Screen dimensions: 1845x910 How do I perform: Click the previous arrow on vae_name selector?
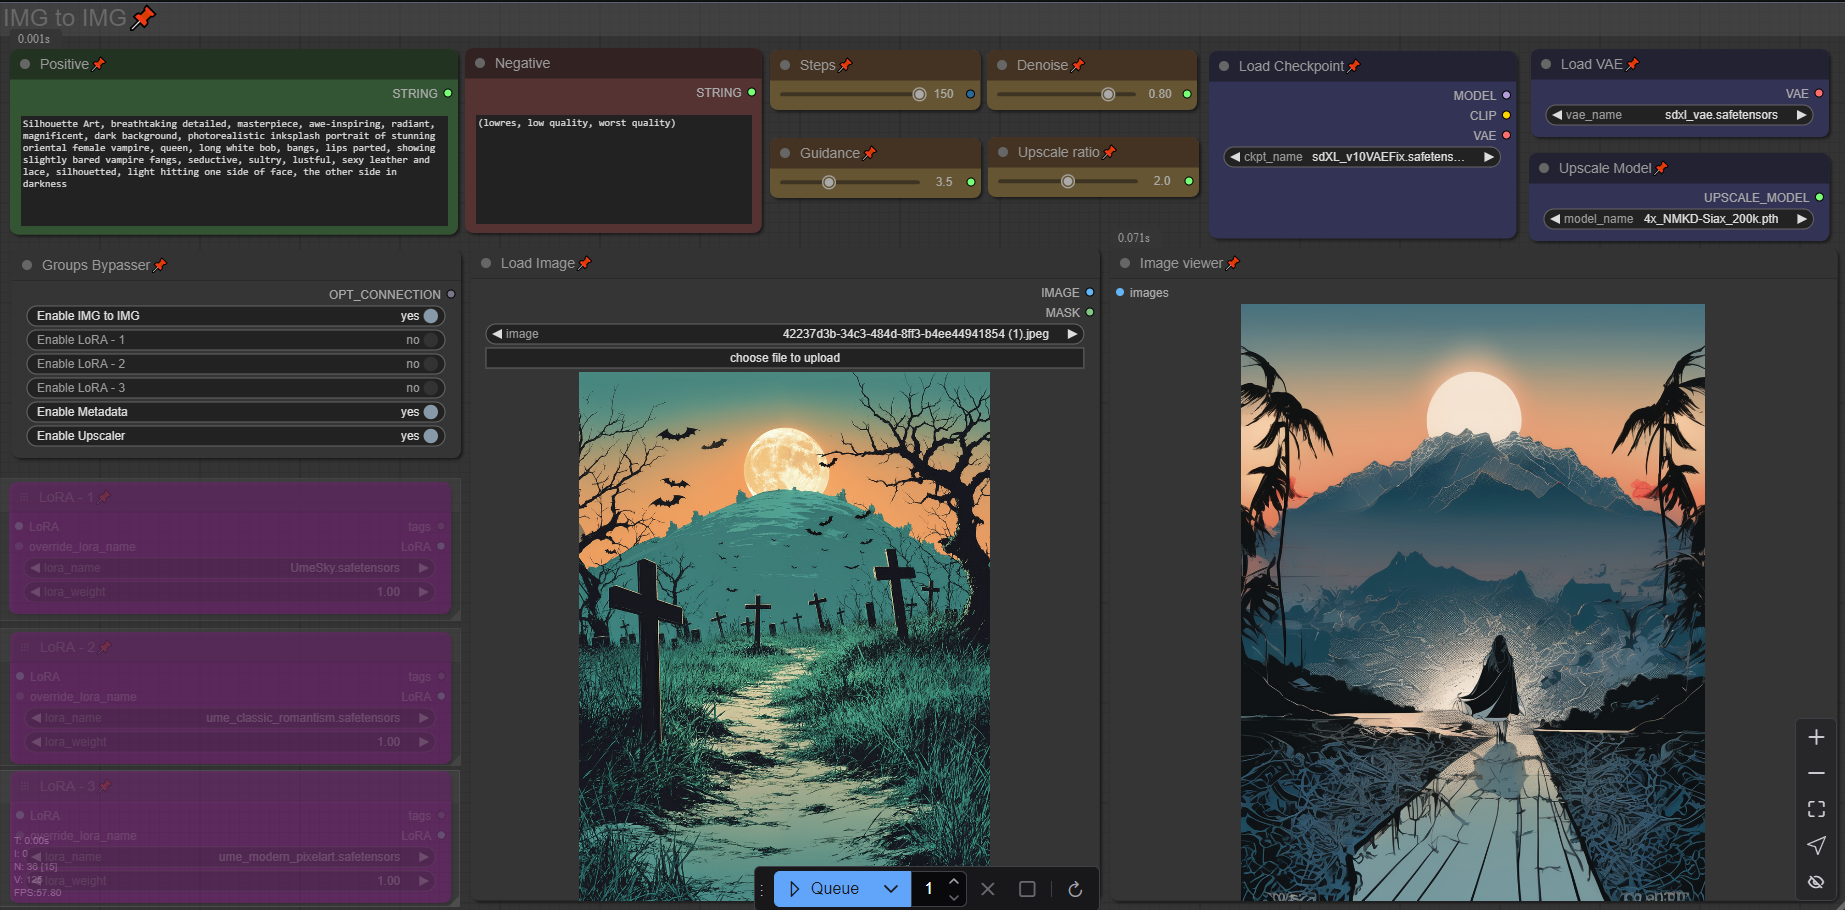1556,115
